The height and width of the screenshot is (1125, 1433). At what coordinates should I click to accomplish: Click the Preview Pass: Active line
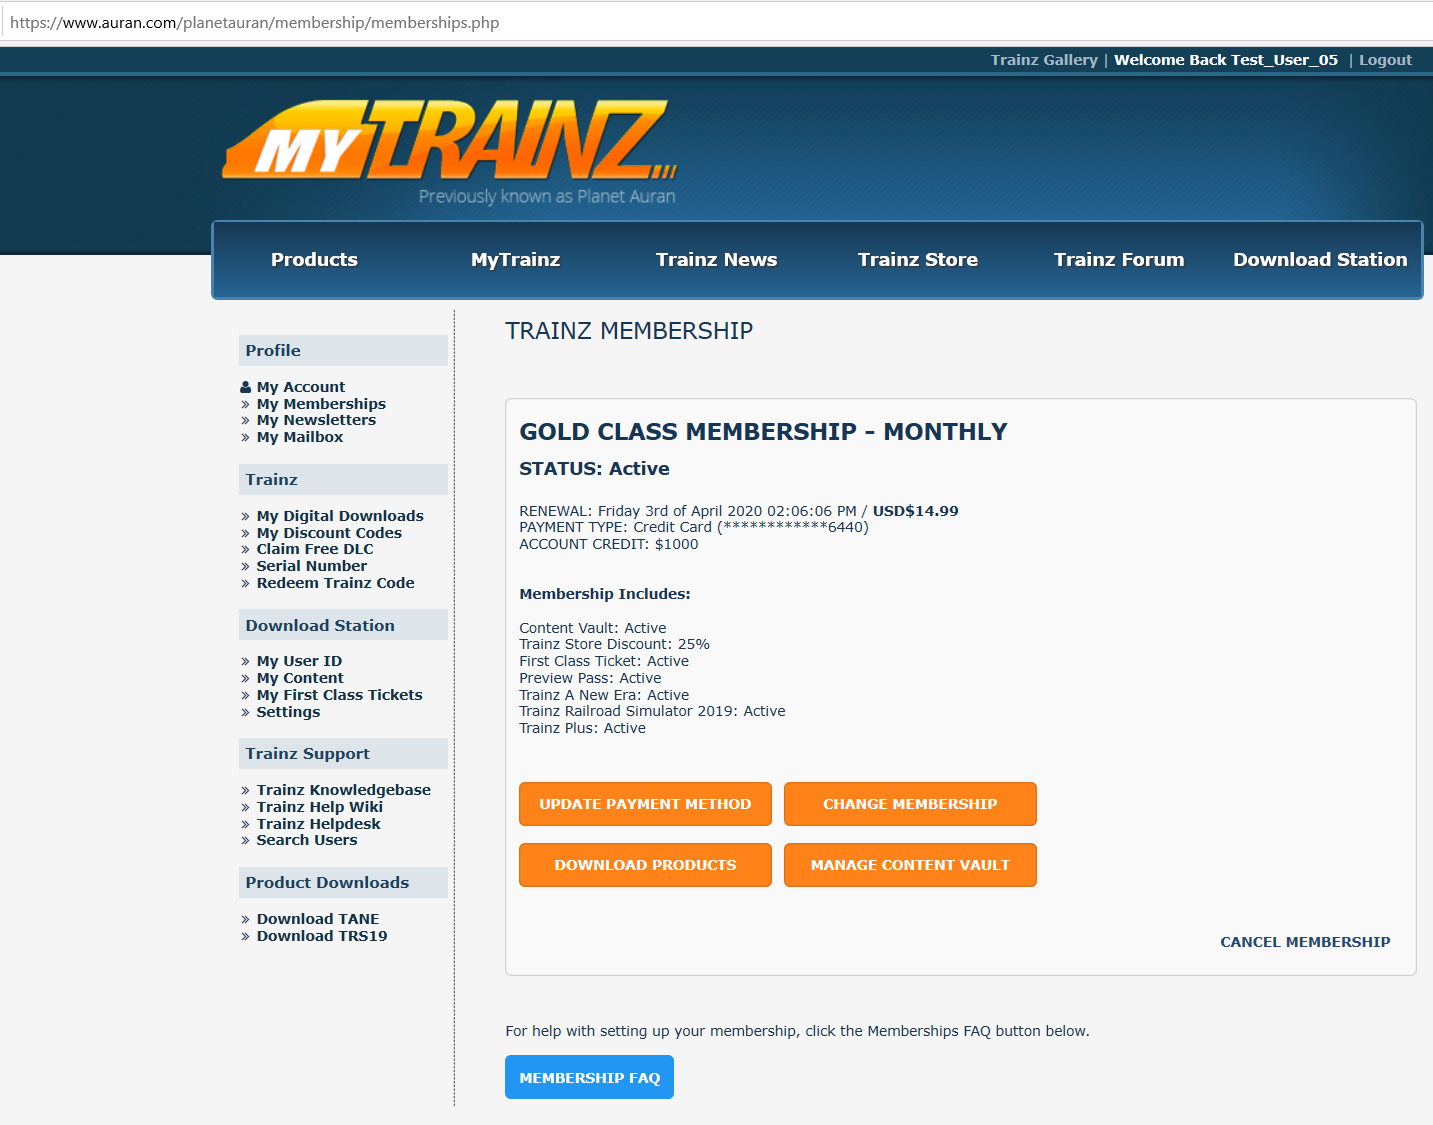tap(590, 678)
